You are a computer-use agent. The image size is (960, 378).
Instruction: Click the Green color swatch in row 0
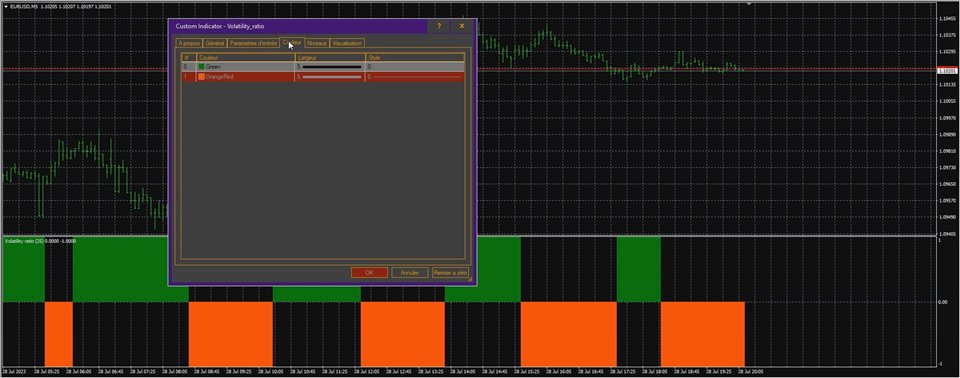[201, 66]
